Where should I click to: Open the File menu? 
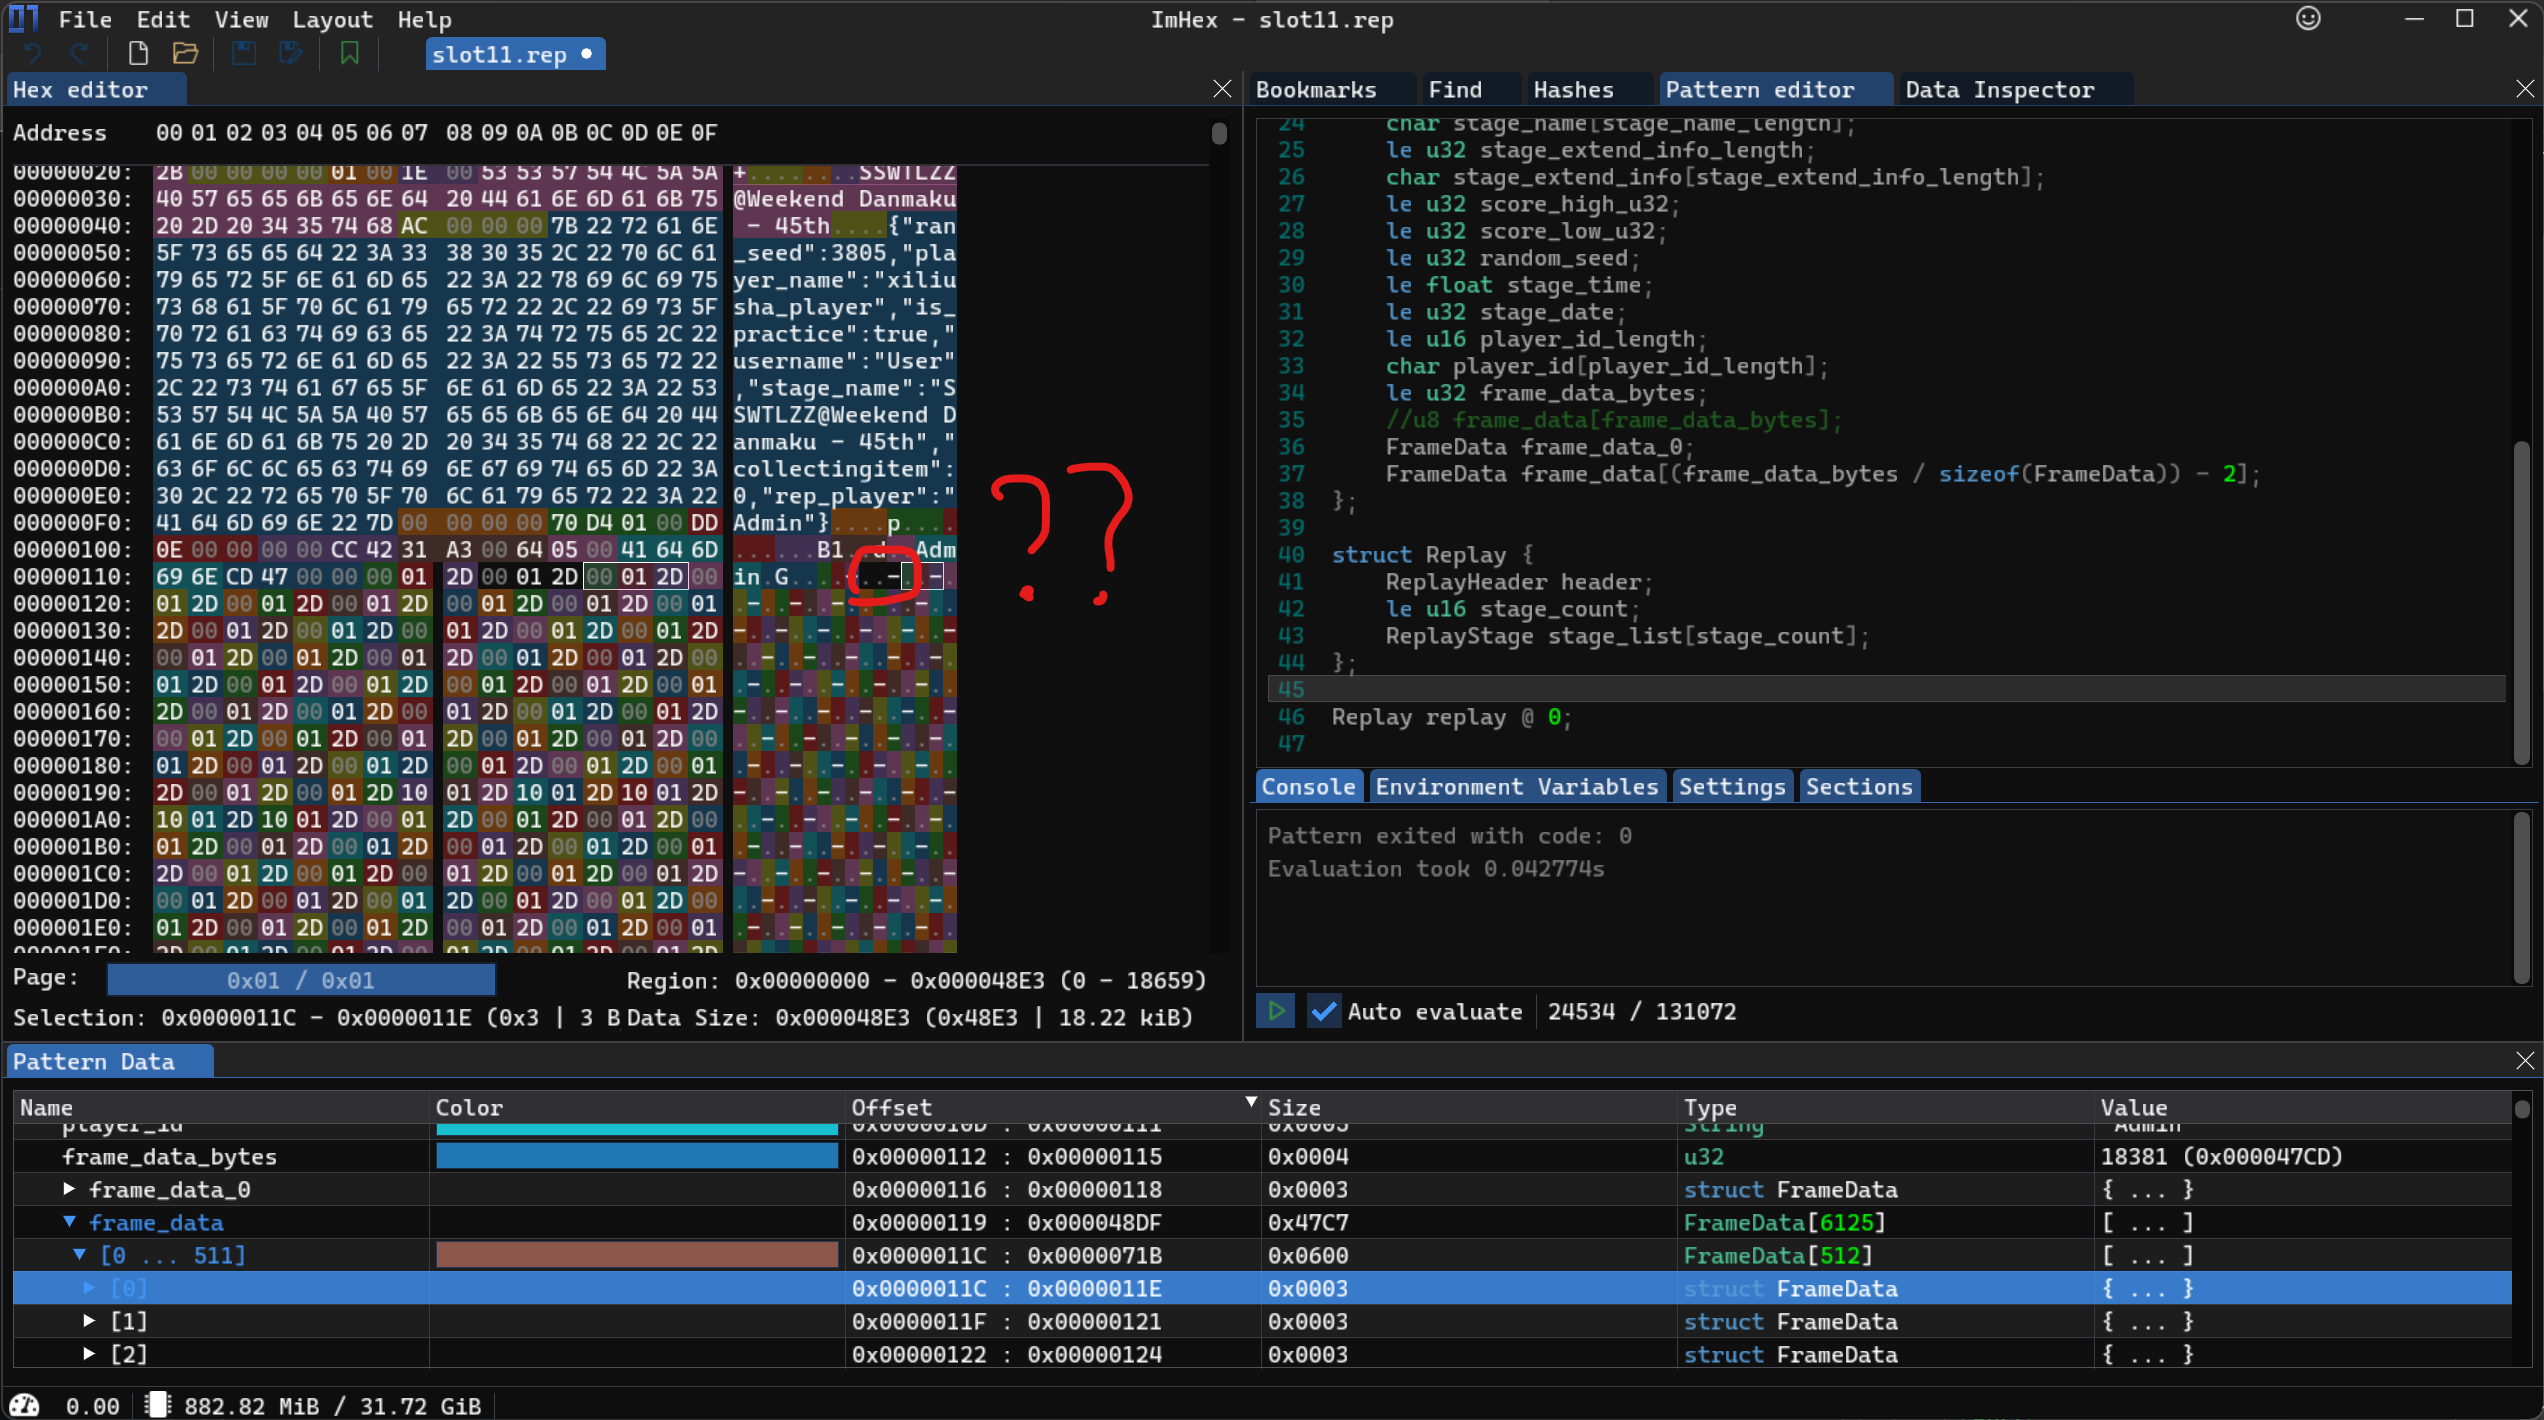click(x=85, y=19)
